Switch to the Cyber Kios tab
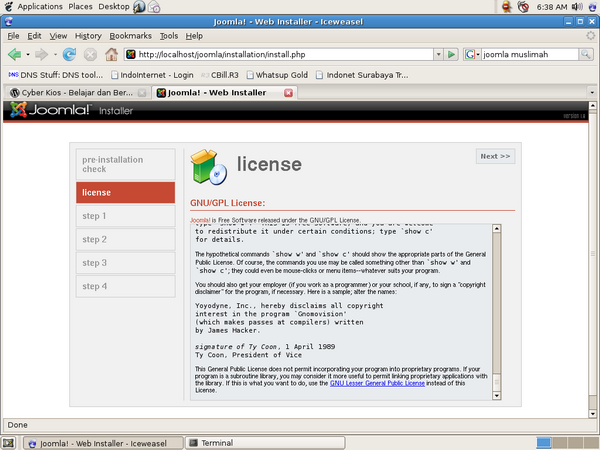The height and width of the screenshot is (450, 600). click(x=77, y=93)
